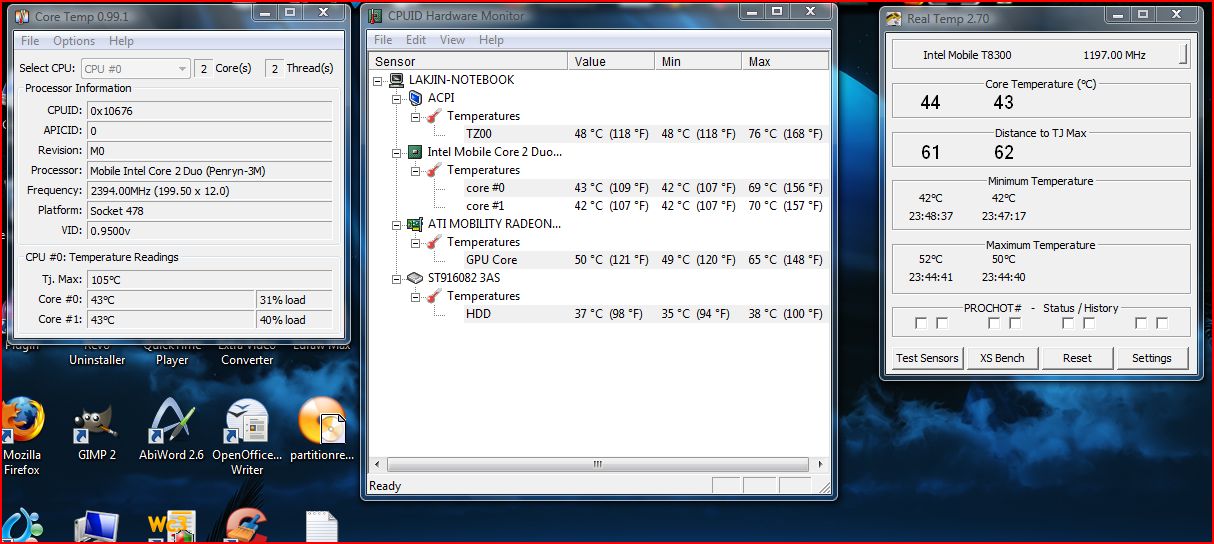The width and height of the screenshot is (1214, 544).
Task: Click the Max column header
Action: point(786,61)
